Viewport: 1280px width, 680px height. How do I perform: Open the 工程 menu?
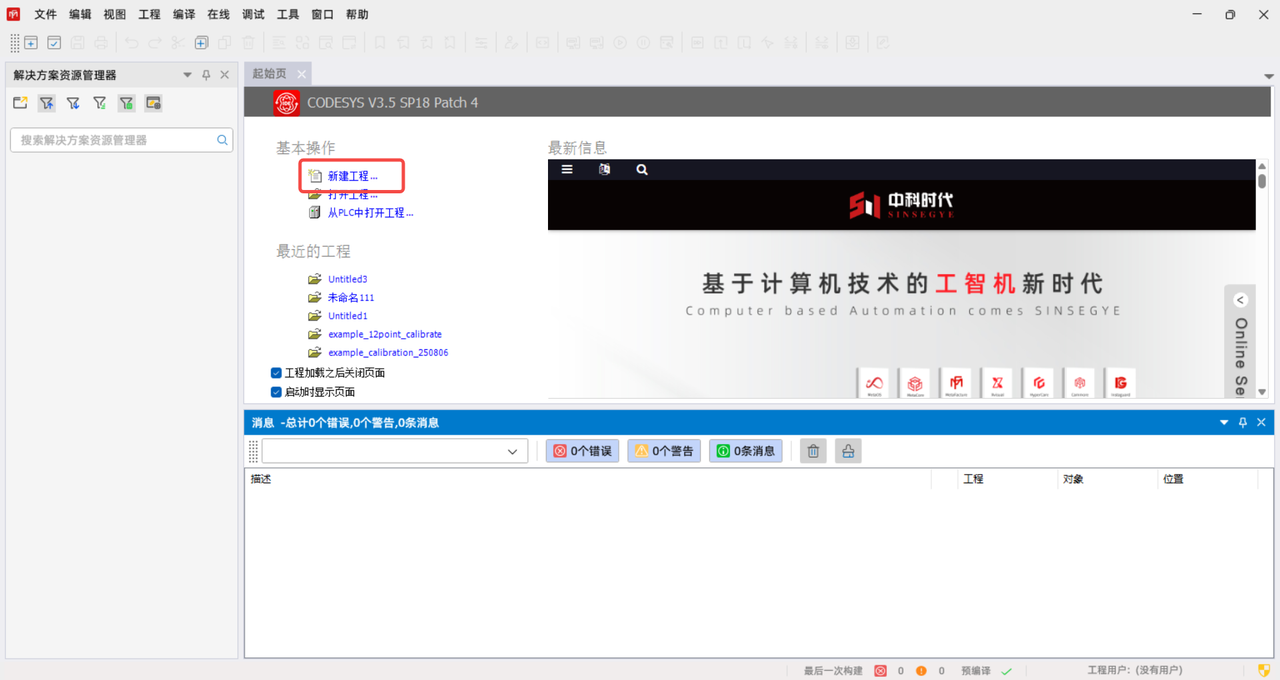(x=149, y=15)
